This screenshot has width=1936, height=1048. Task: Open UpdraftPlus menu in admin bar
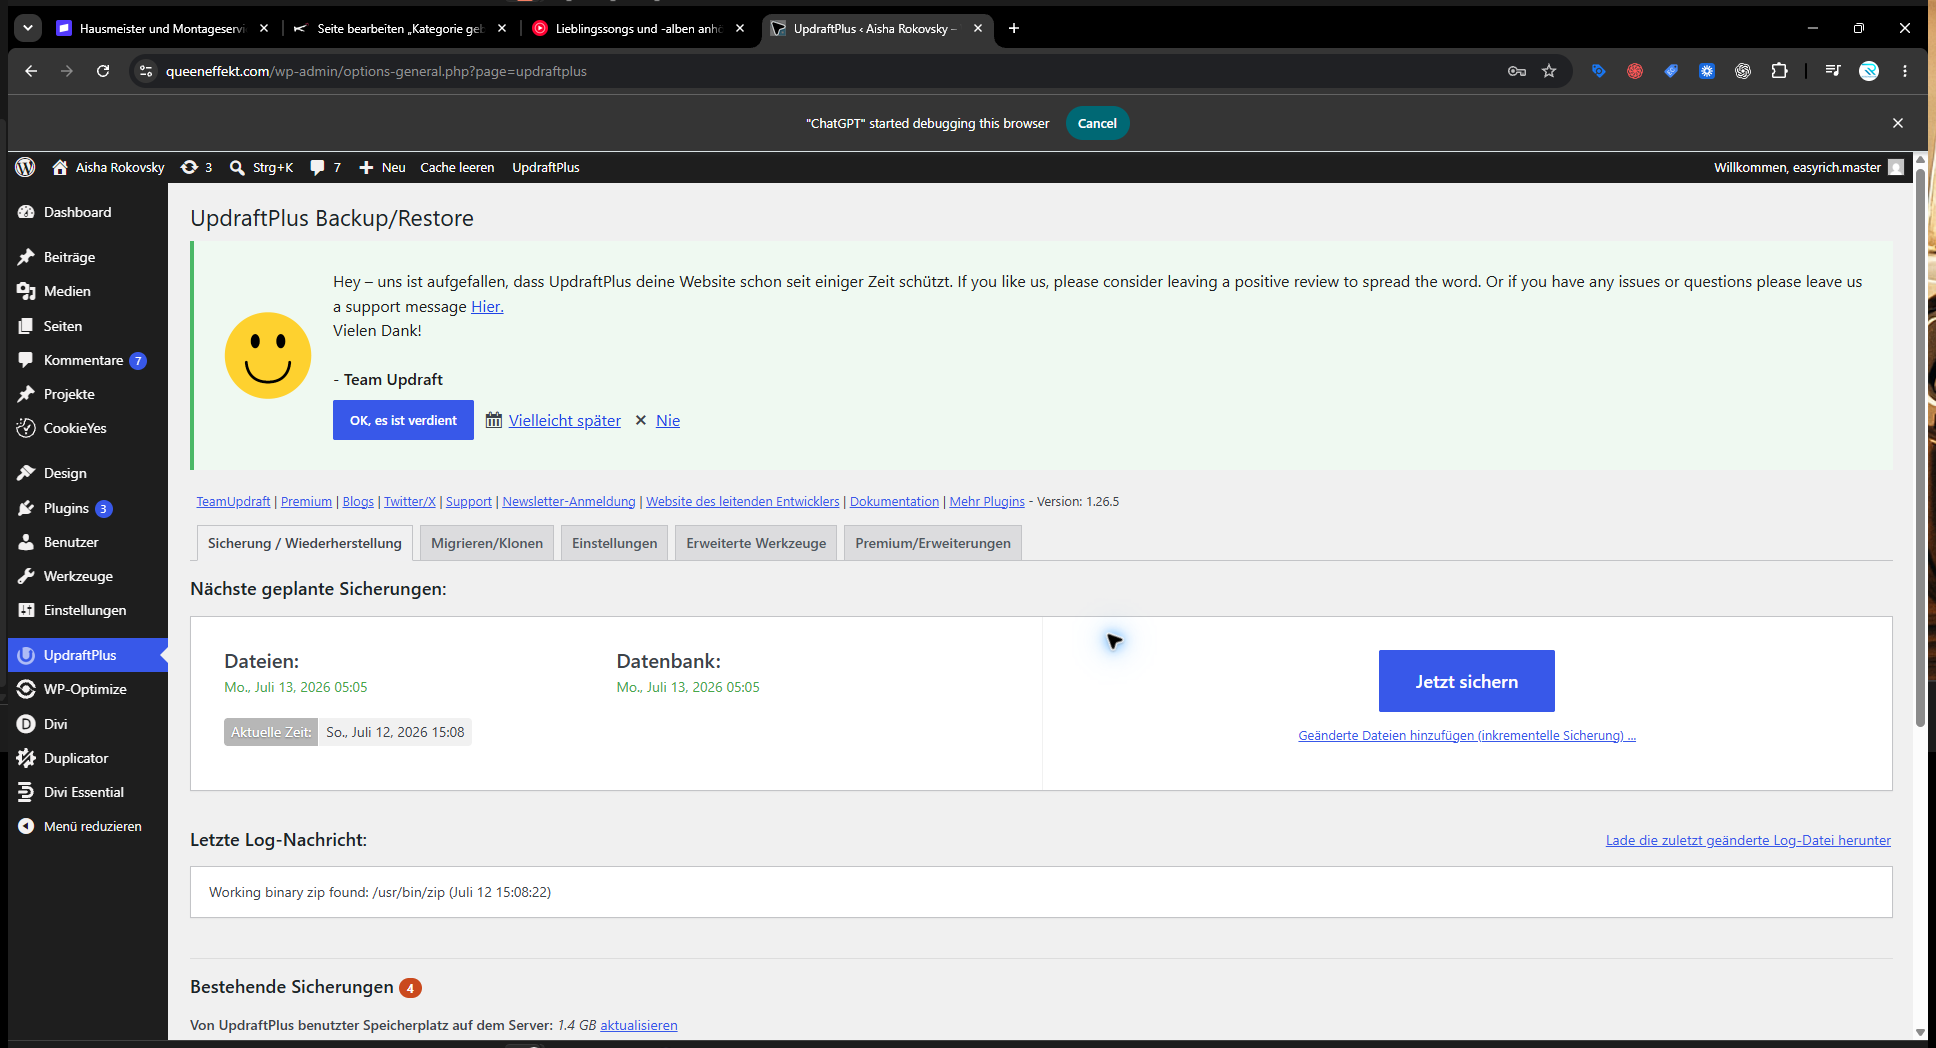[x=546, y=167]
